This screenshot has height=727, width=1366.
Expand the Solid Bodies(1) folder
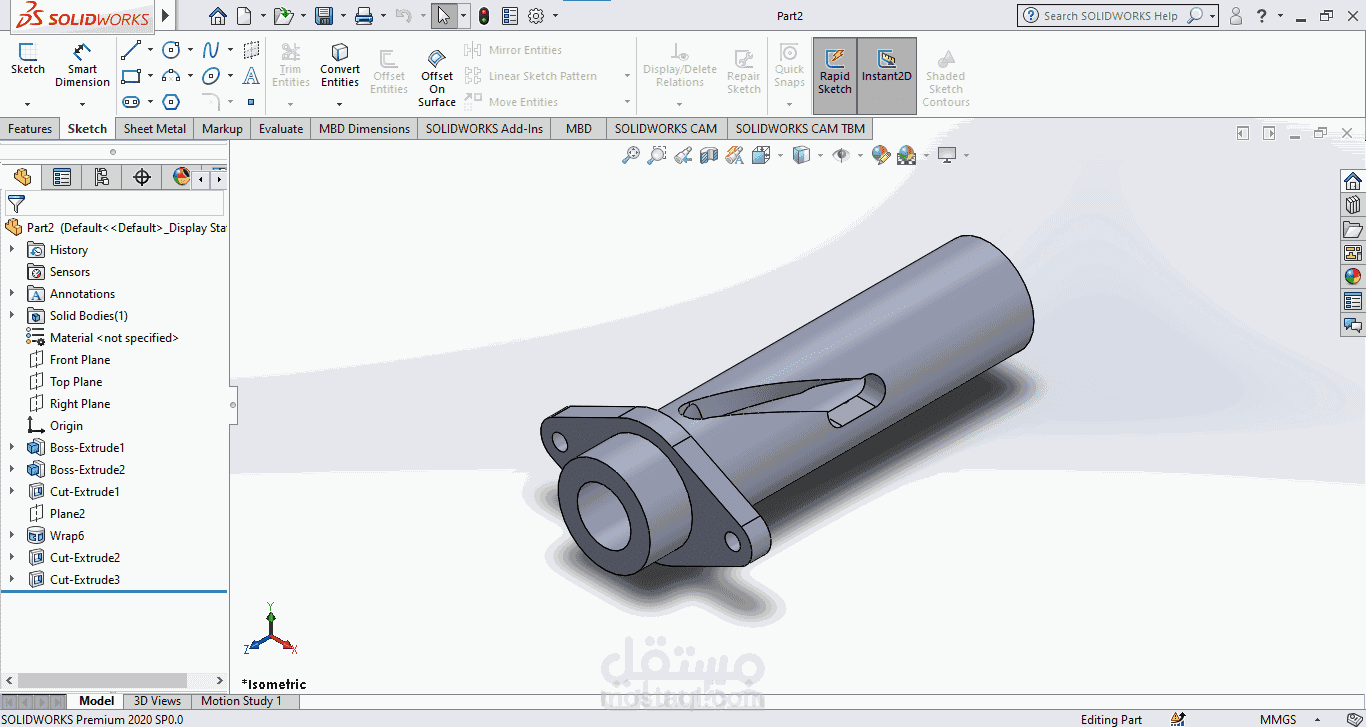pos(12,315)
